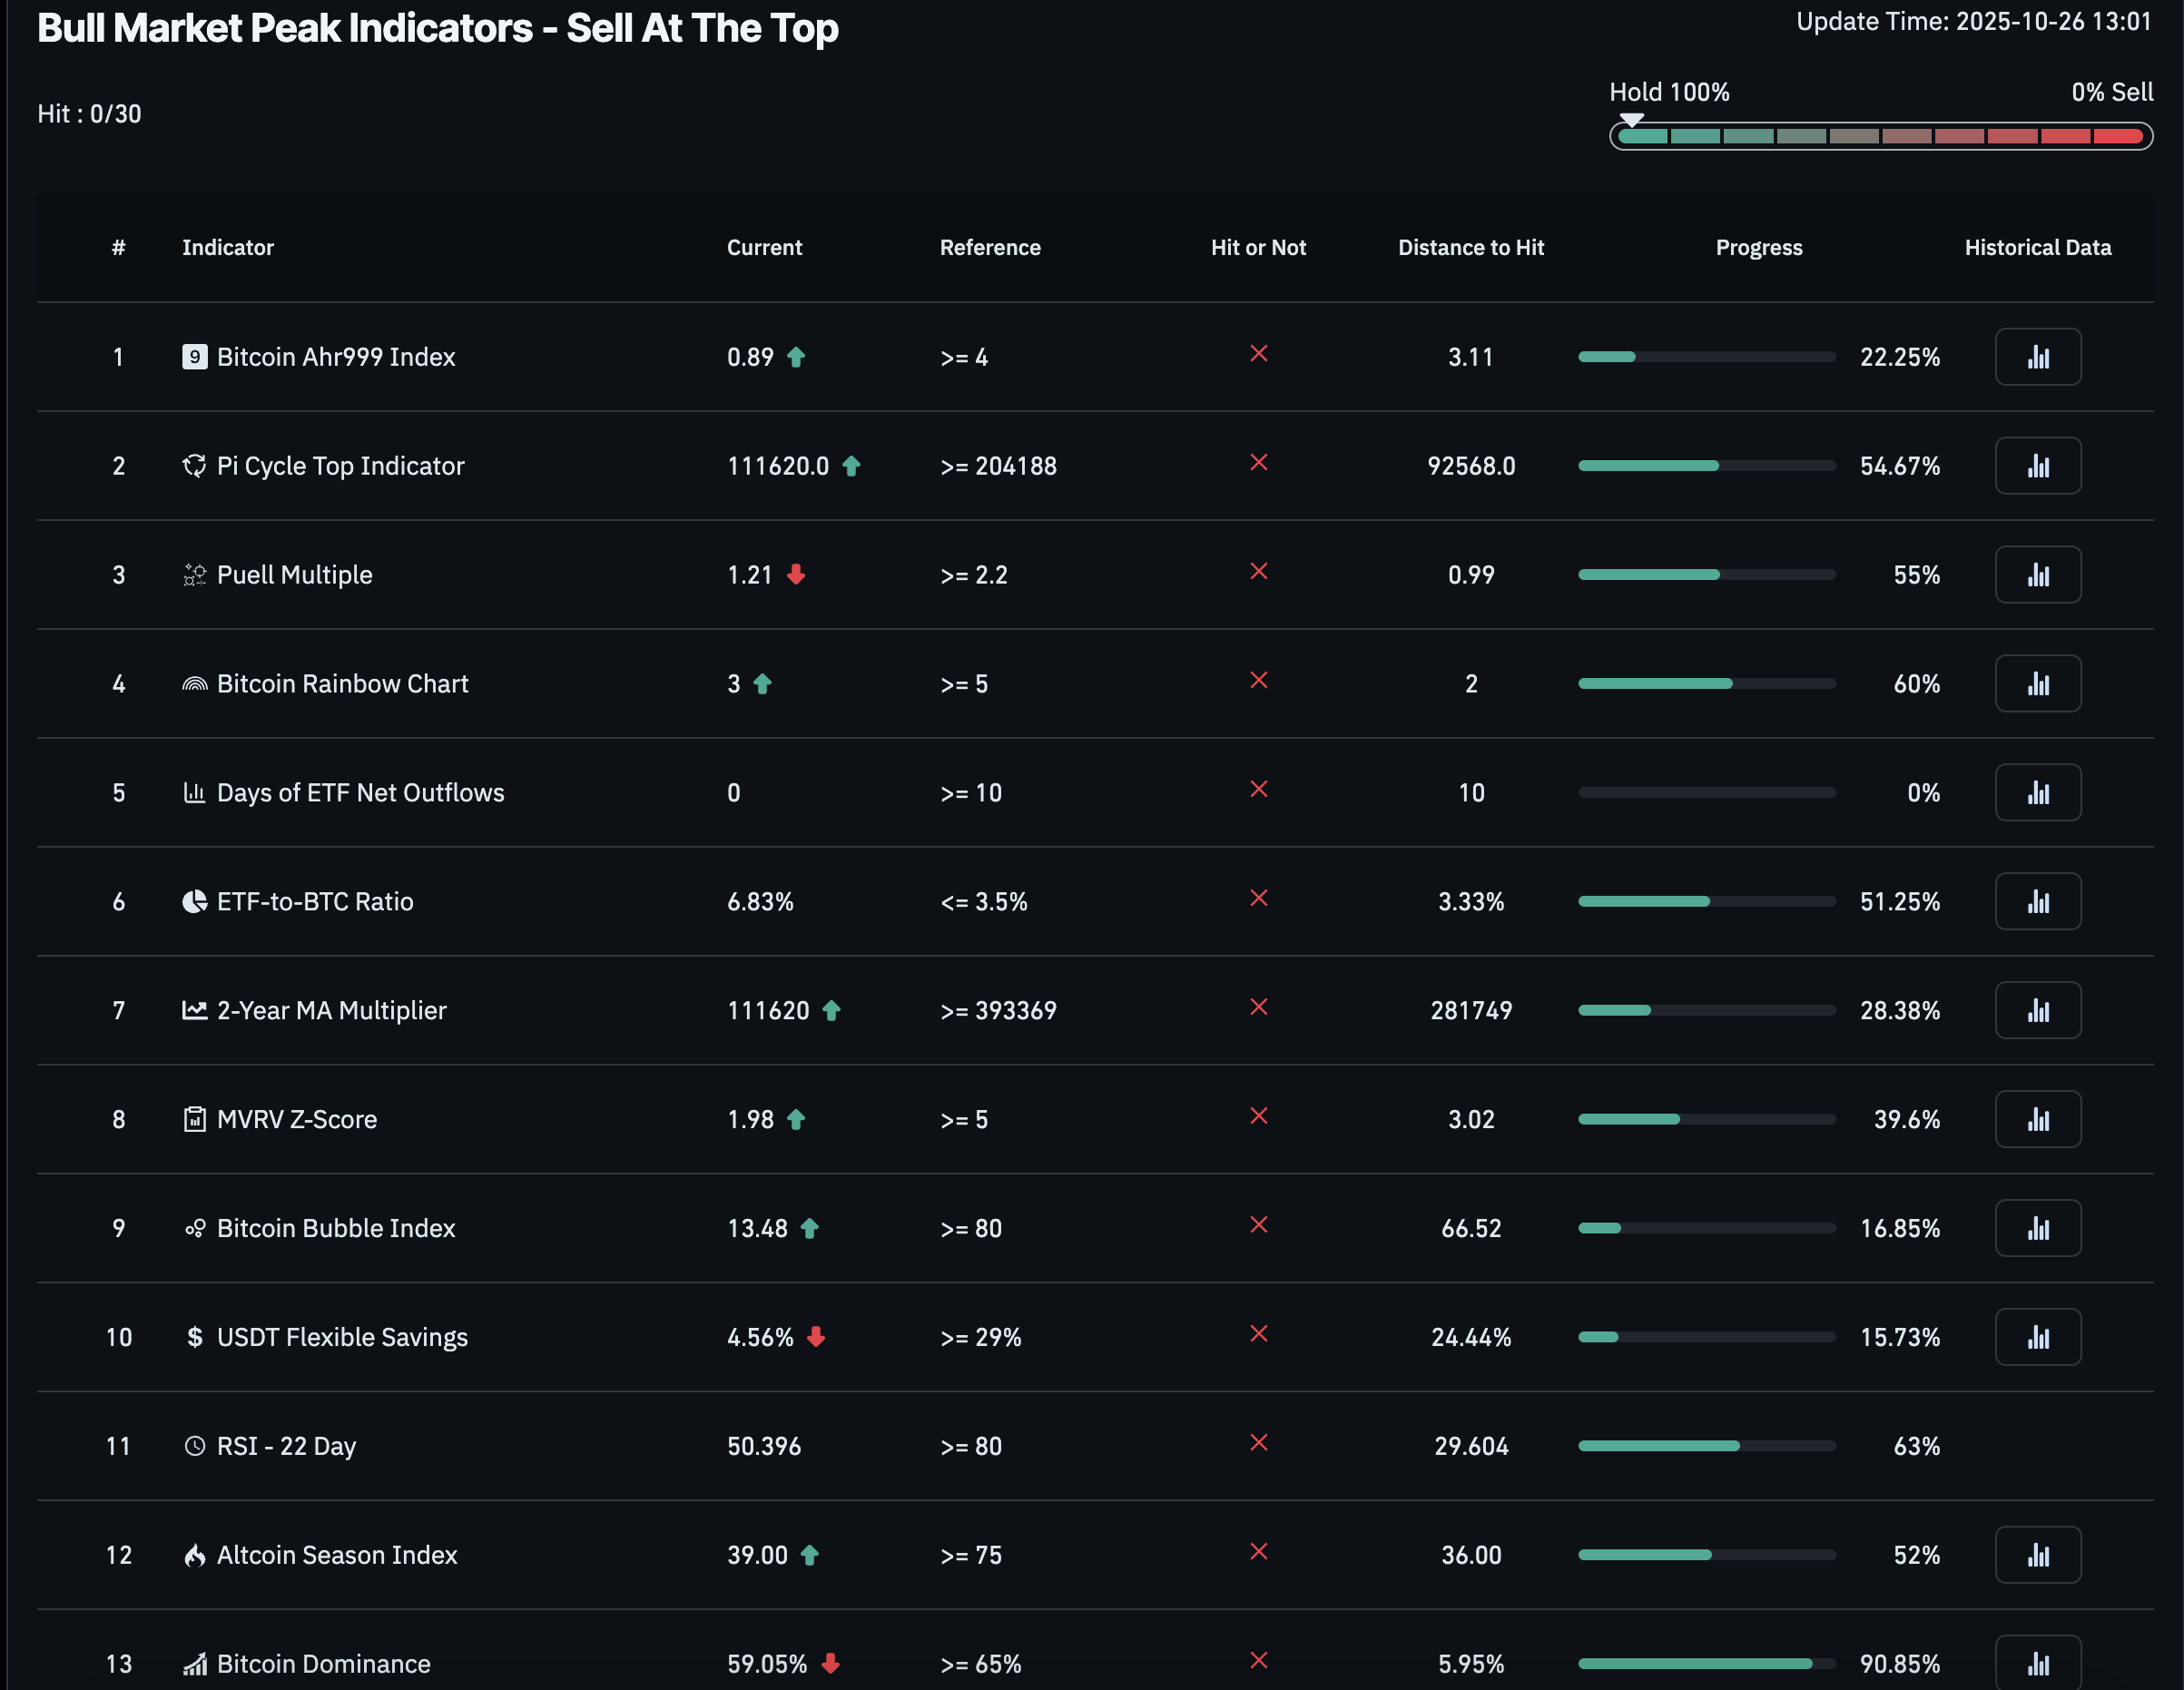Click the RSI - 22 Day indicator name
The height and width of the screenshot is (1690, 2184).
286,1446
